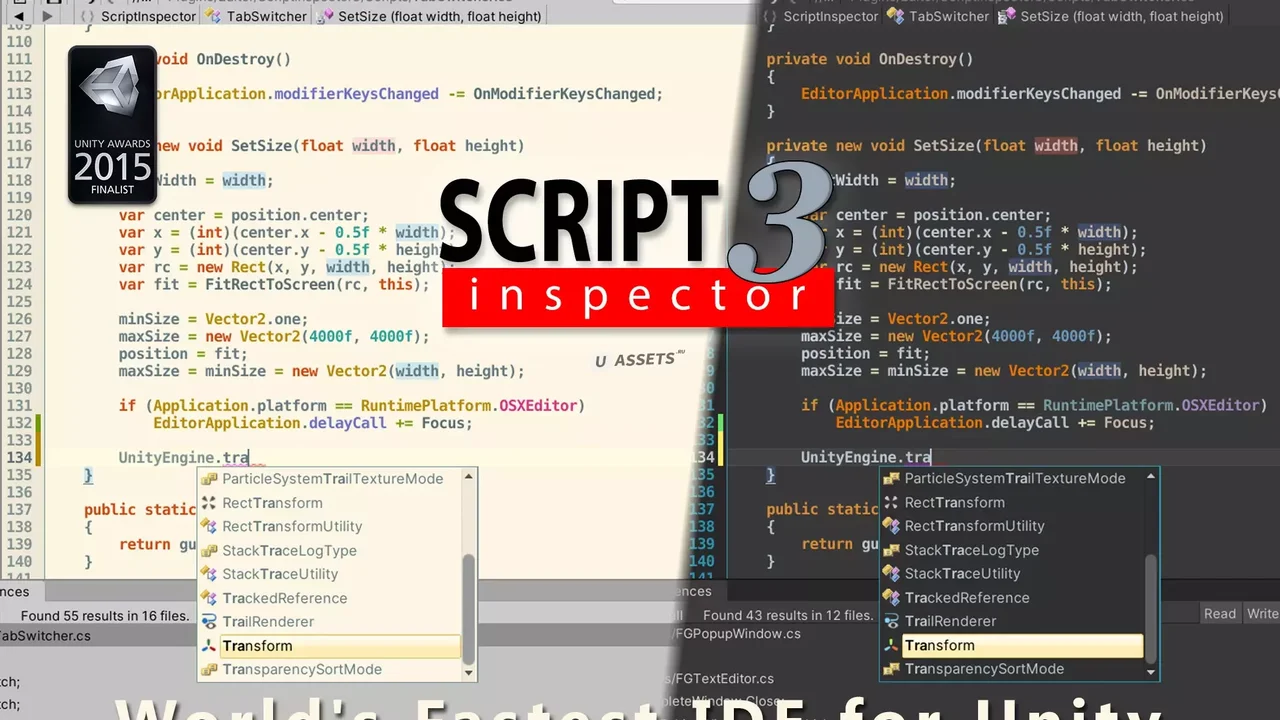Click the ParticleSystemTrailTextureMode icon in the dark popup
This screenshot has width=1280, height=720.
(x=891, y=478)
